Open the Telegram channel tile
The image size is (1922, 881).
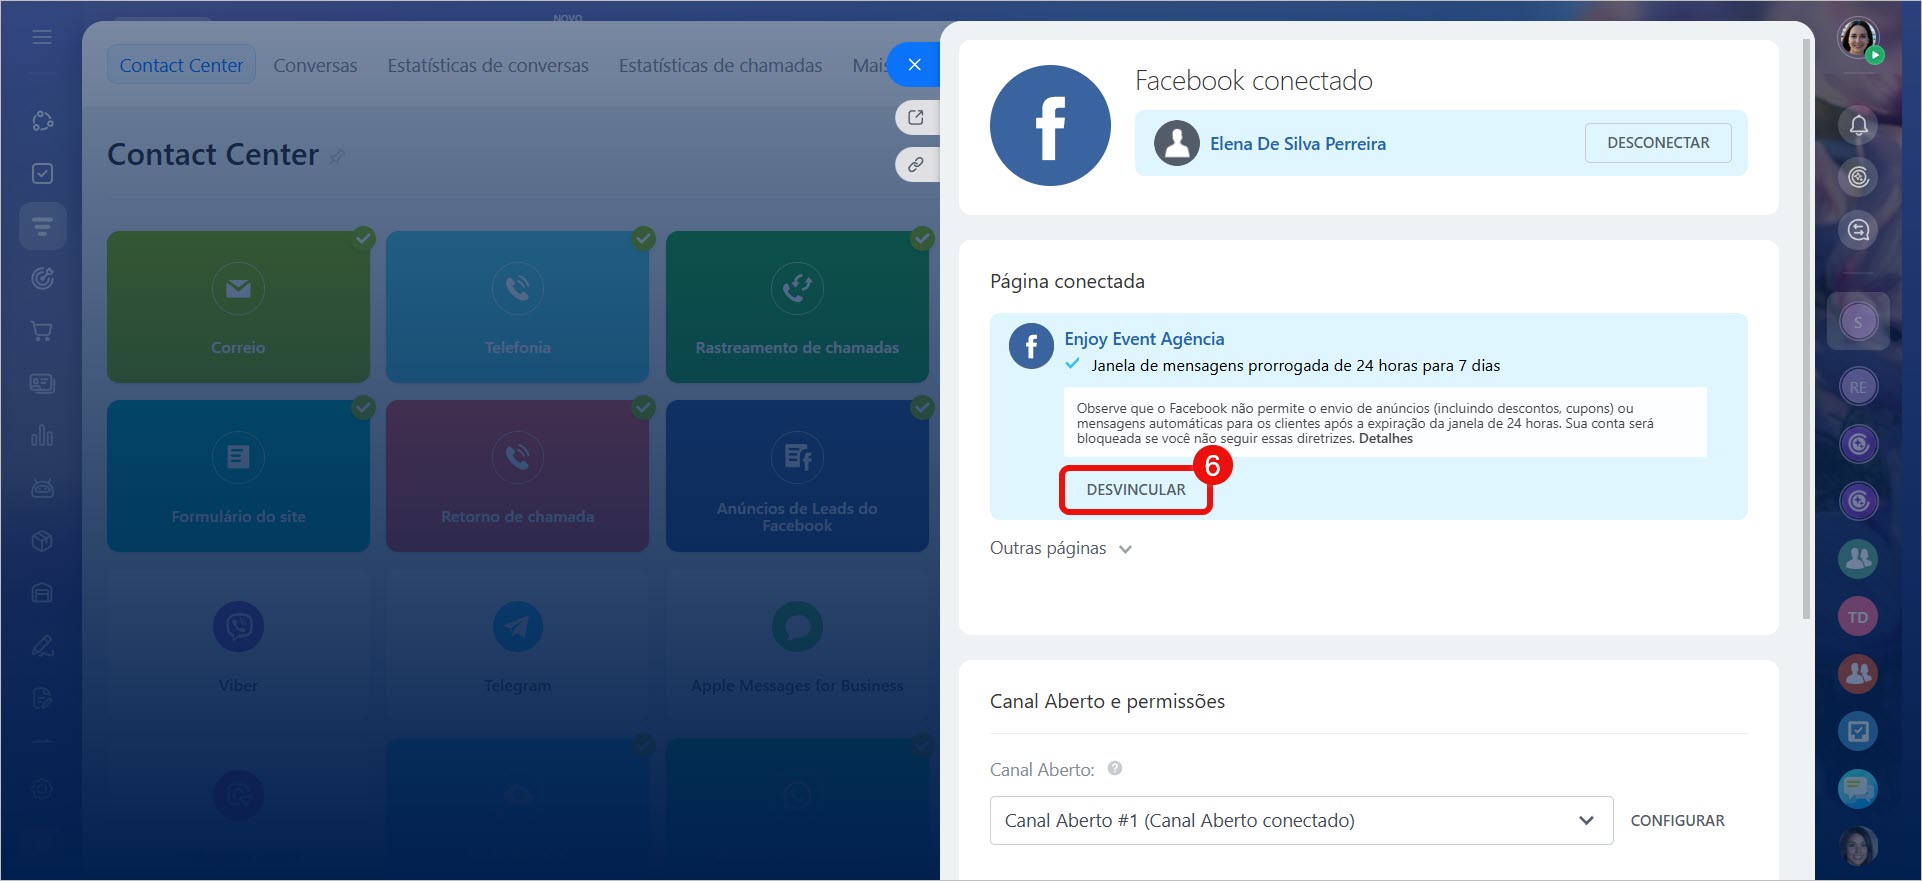(x=517, y=645)
